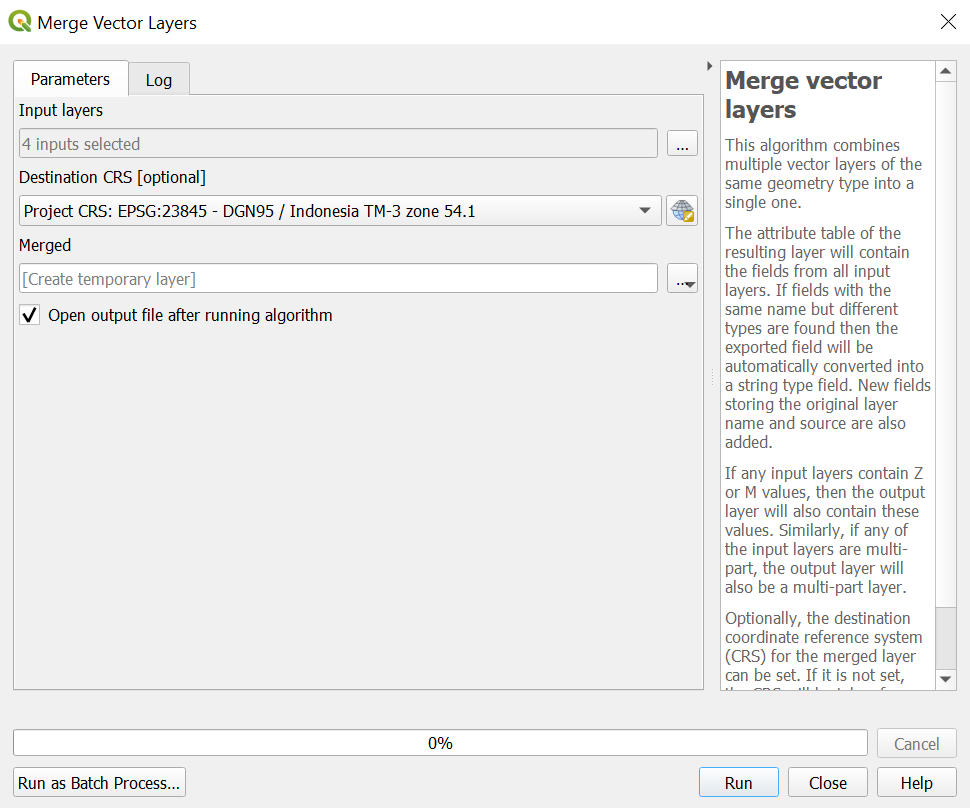The width and height of the screenshot is (970, 808).
Task: Switch to the Parameters tab
Action: (x=70, y=79)
